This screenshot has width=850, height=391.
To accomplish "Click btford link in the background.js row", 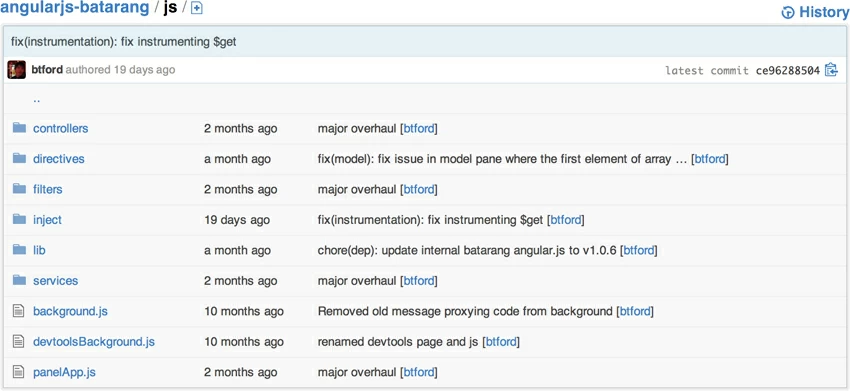I will (635, 311).
